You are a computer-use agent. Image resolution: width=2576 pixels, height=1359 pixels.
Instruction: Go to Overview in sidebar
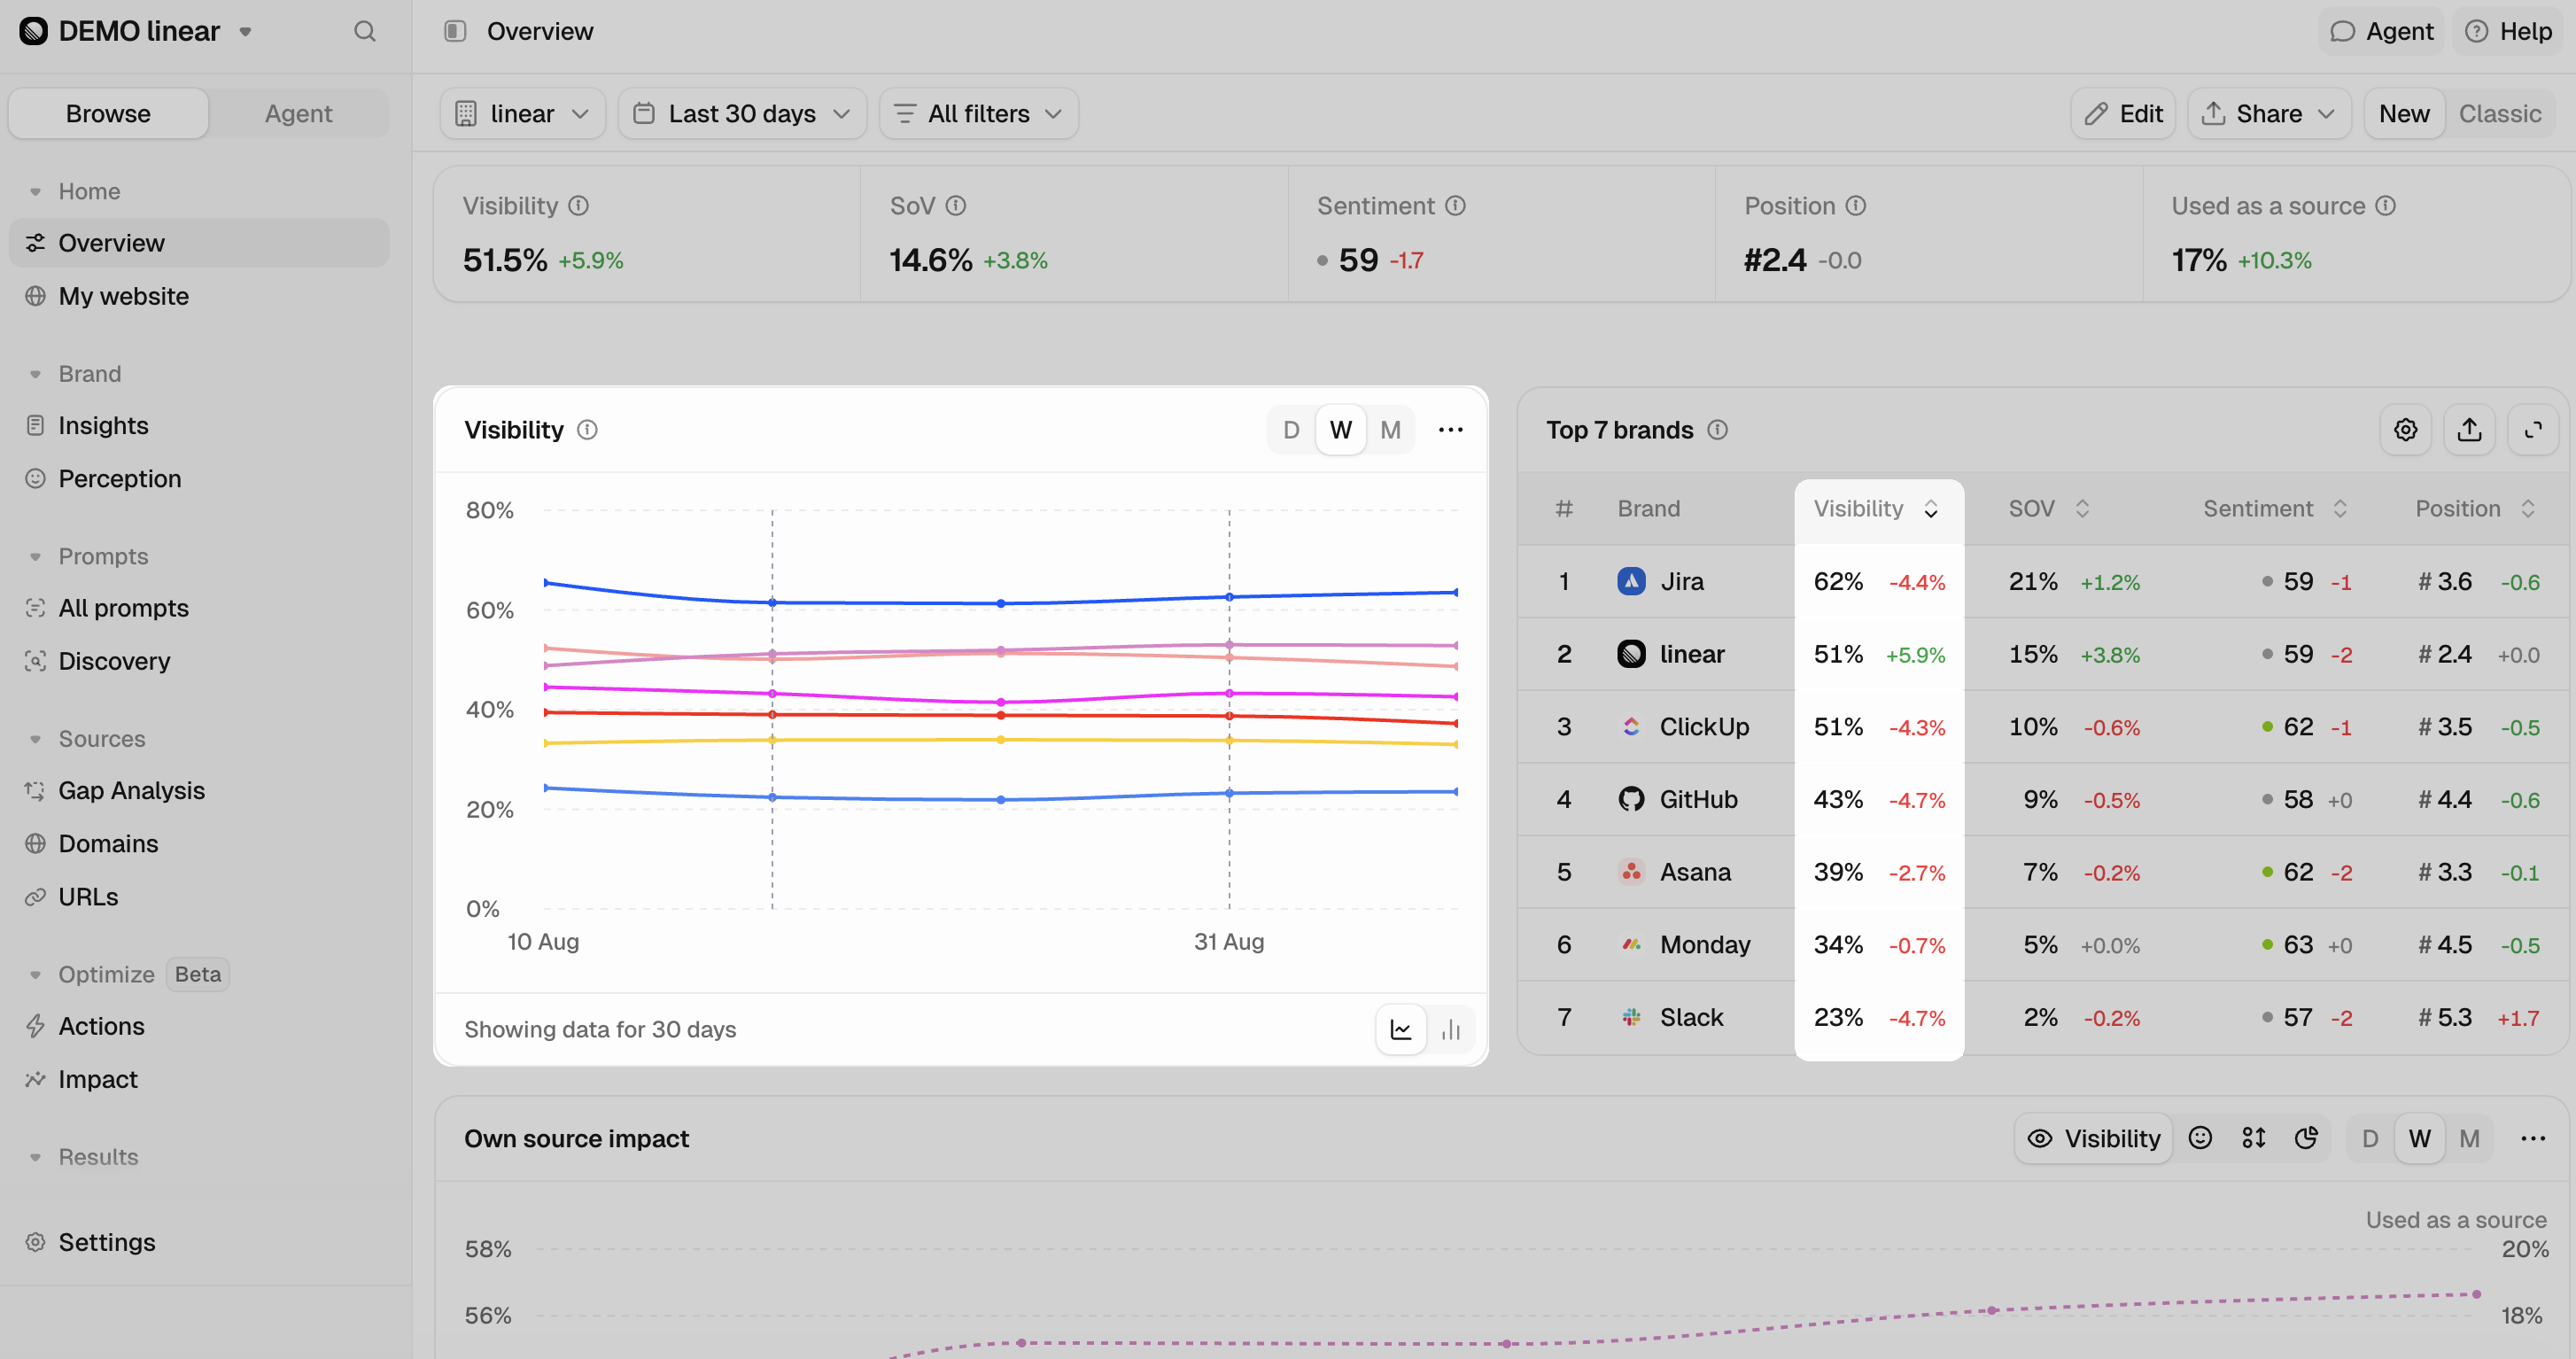click(199, 243)
